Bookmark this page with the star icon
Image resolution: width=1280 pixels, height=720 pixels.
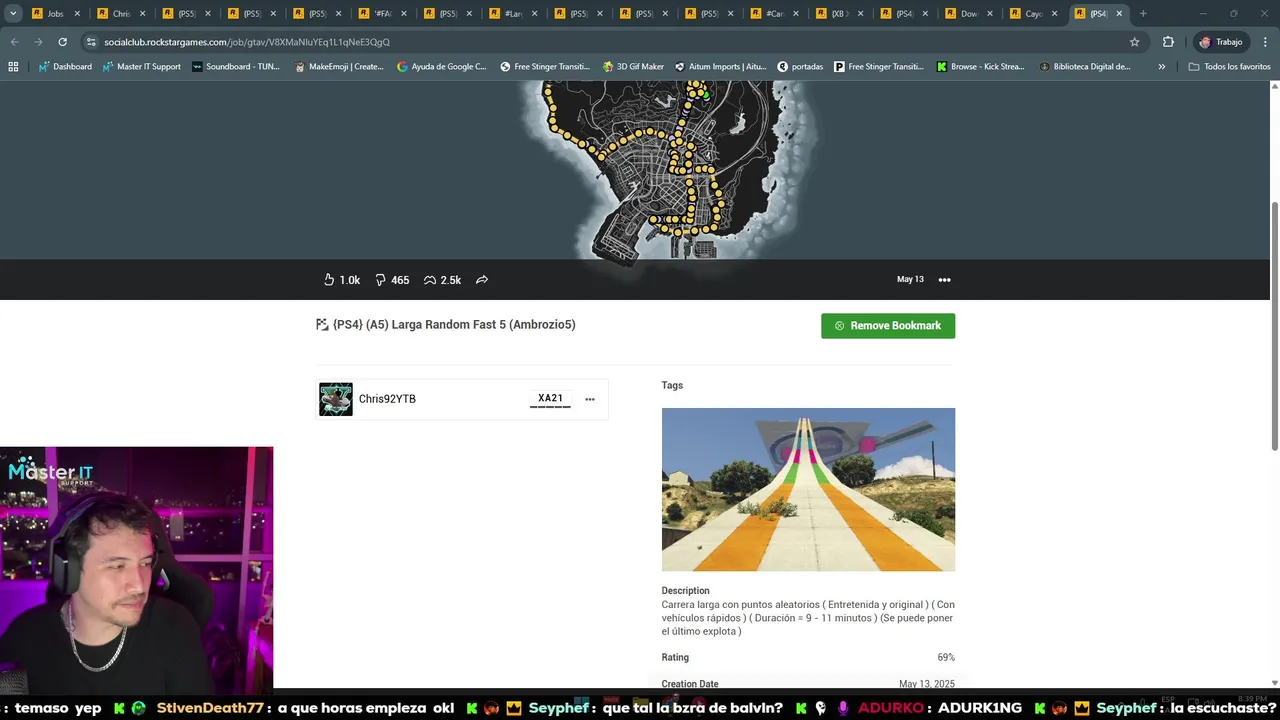coord(1134,42)
